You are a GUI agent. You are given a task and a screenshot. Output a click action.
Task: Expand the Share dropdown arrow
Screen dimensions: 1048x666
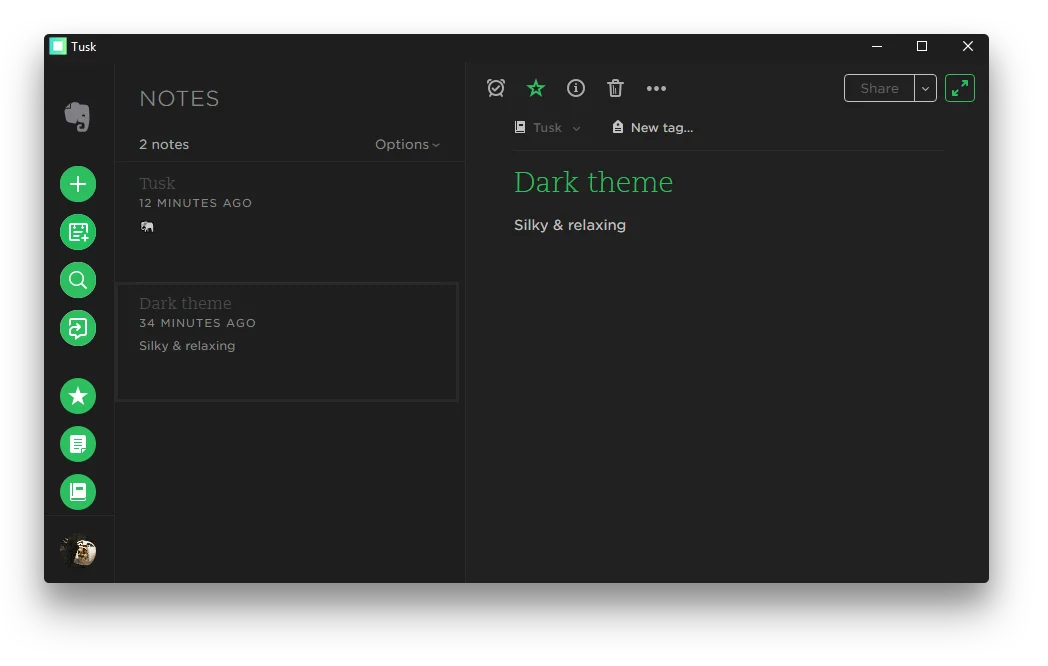(x=926, y=88)
